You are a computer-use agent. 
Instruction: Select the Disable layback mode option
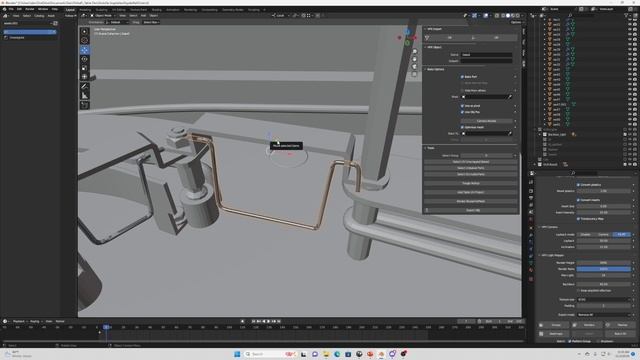pos(585,235)
